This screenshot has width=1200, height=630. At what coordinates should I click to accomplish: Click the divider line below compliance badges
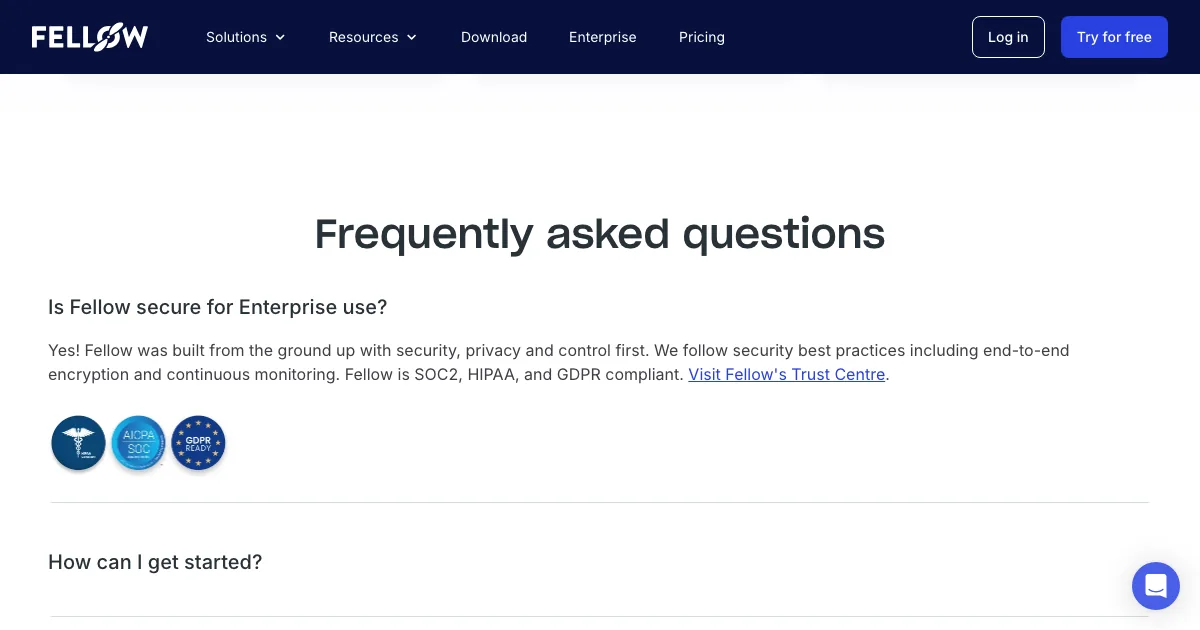(600, 502)
